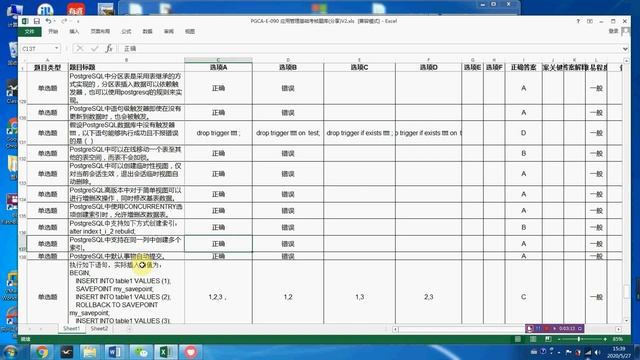This screenshot has width=640, height=360.
Task: Save the workbook with the floppy disk icon
Action: pos(37,21)
